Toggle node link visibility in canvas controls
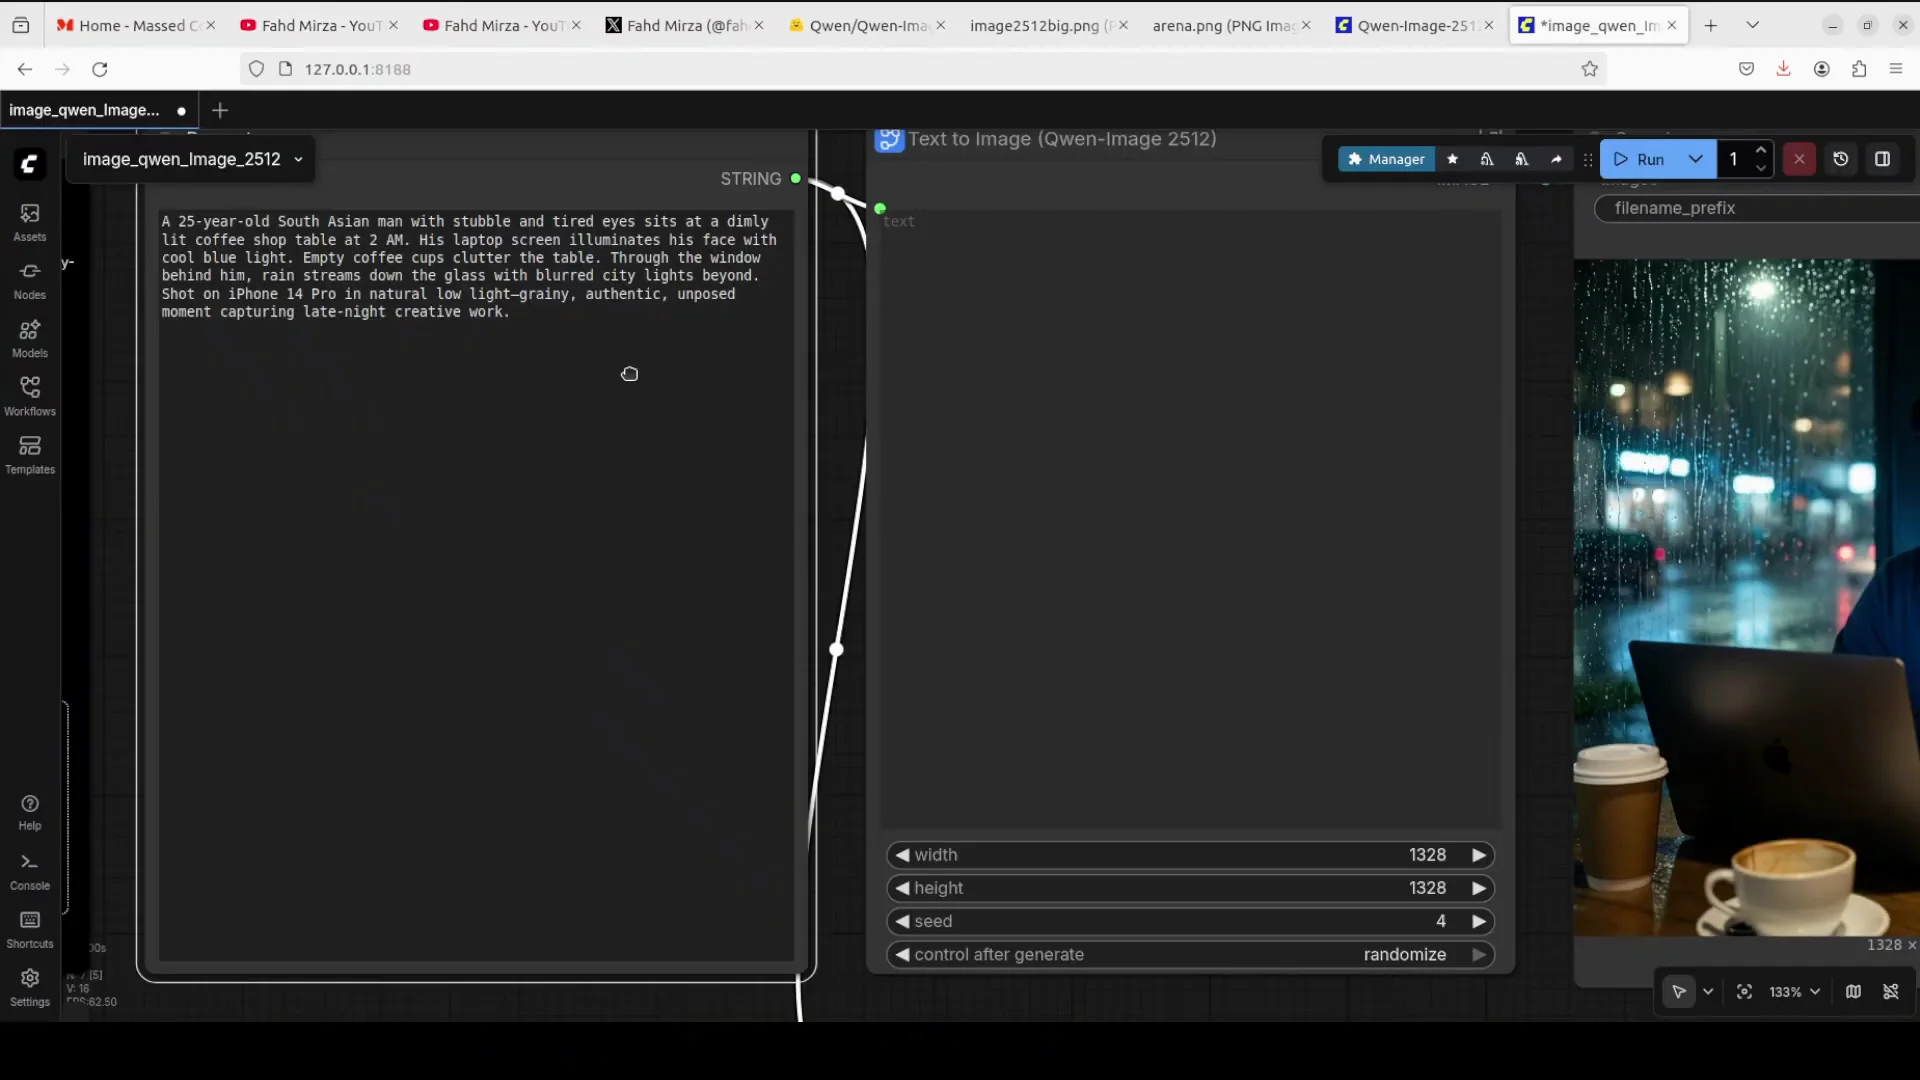 (x=1893, y=991)
